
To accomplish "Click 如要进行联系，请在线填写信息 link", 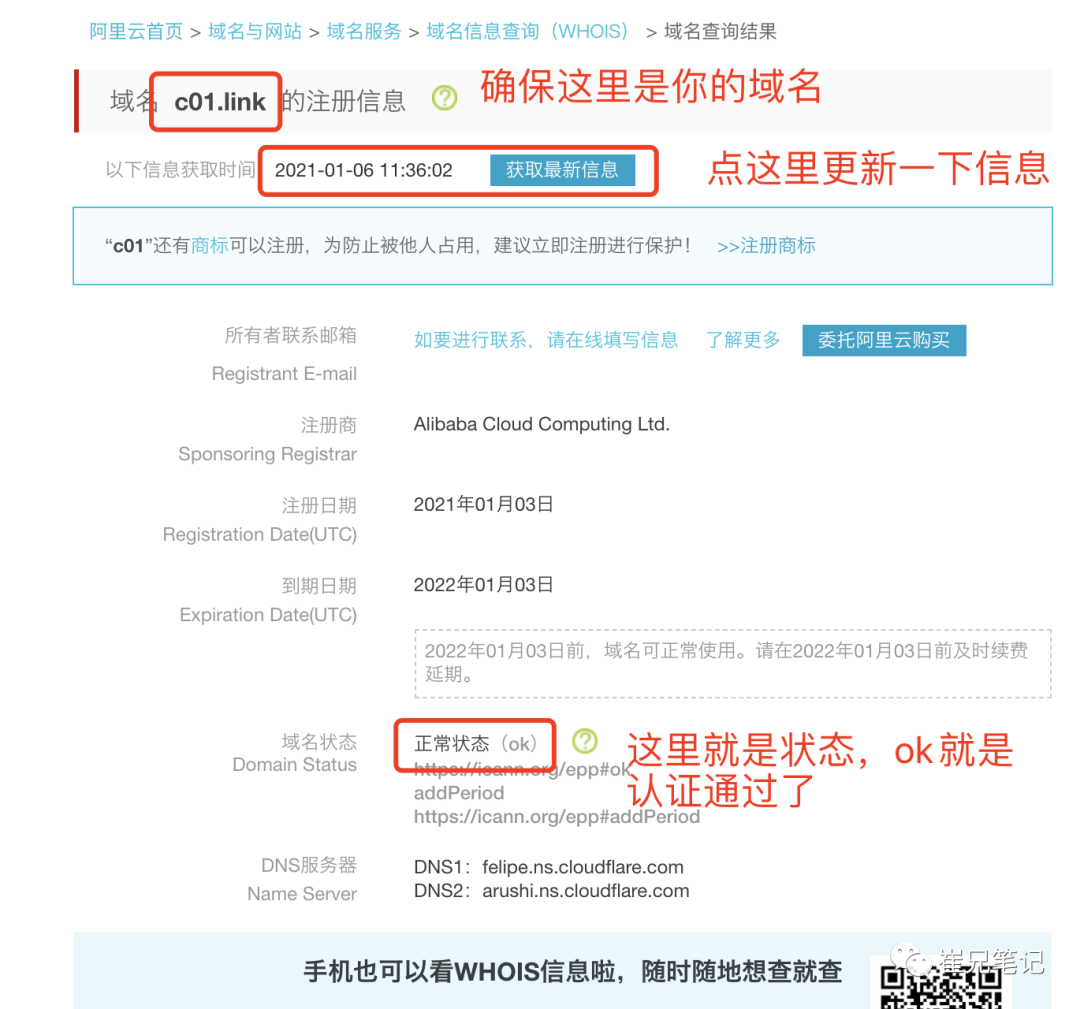I will (x=547, y=340).
